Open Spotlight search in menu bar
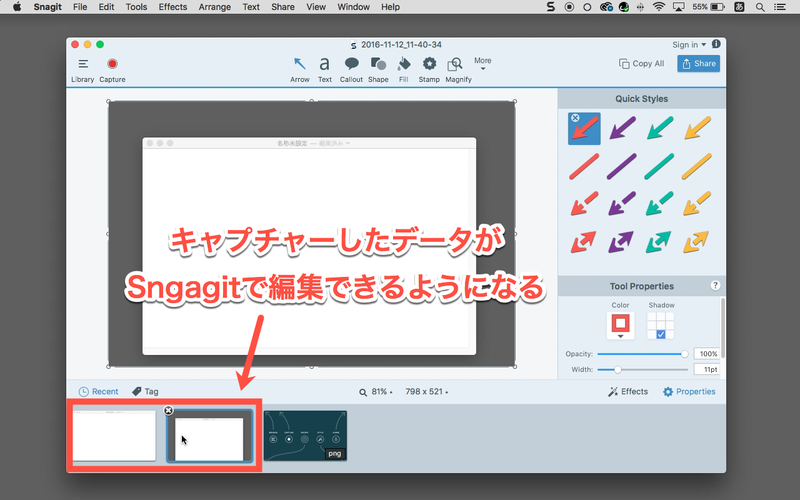800x500 pixels. point(760,7)
